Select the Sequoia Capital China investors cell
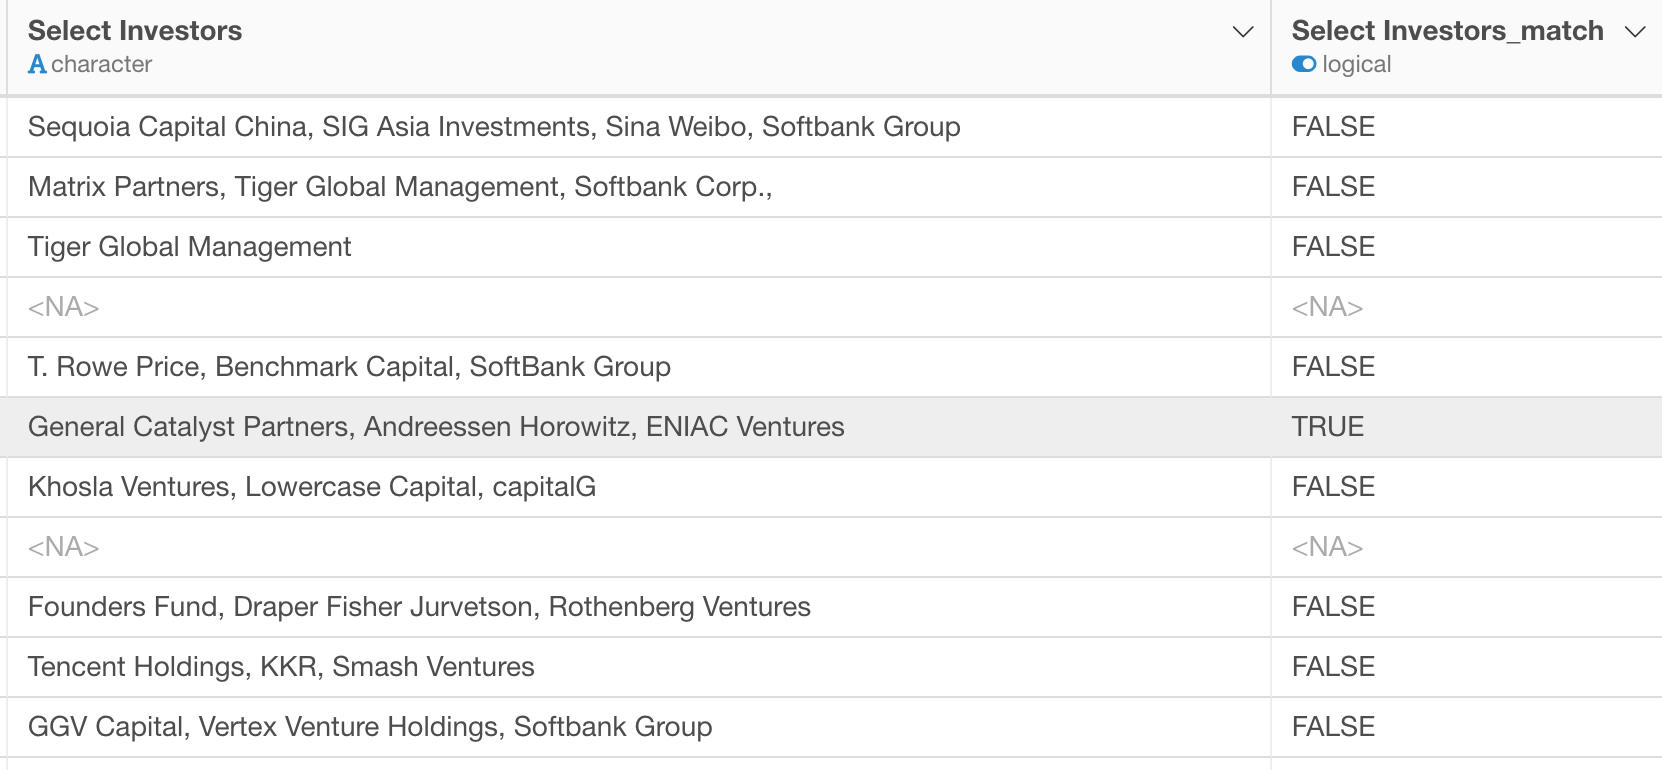The height and width of the screenshot is (770, 1662). [638, 127]
